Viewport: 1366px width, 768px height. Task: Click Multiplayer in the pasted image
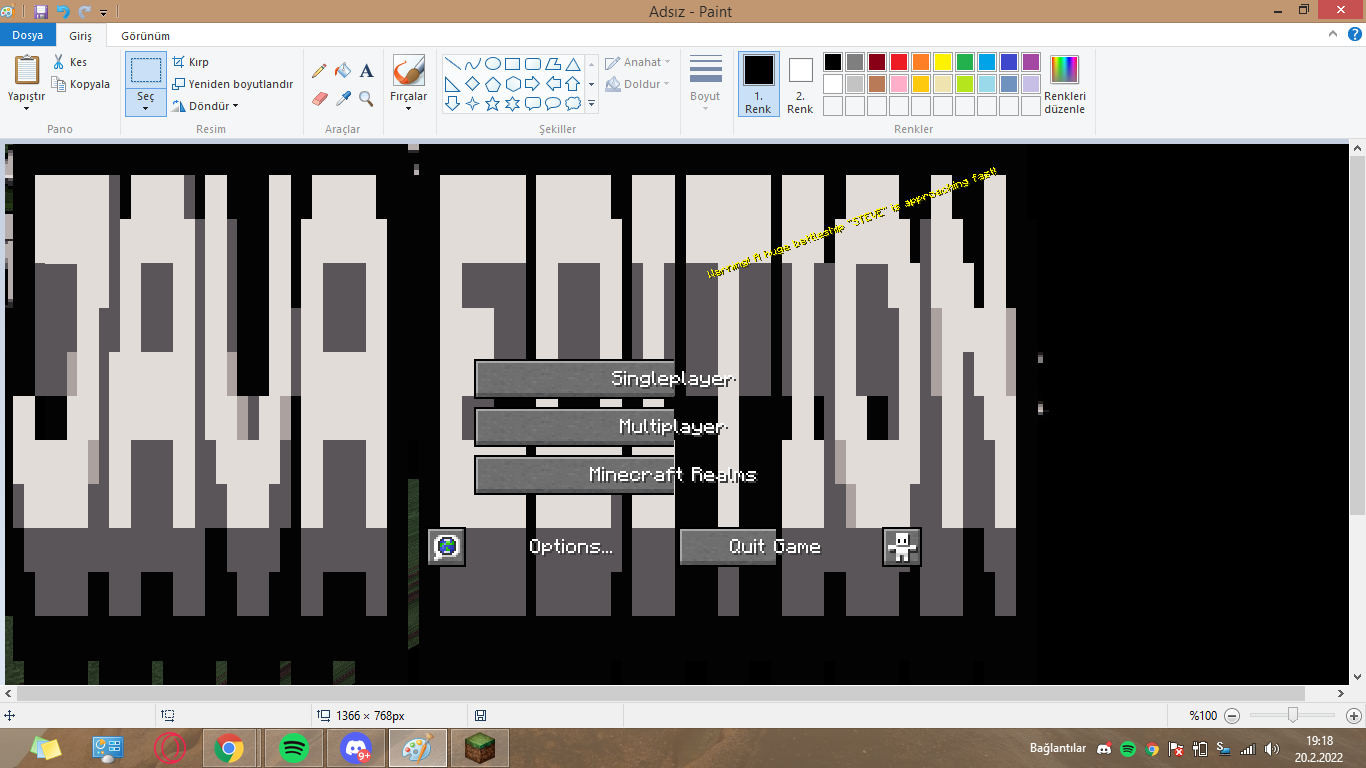click(673, 427)
